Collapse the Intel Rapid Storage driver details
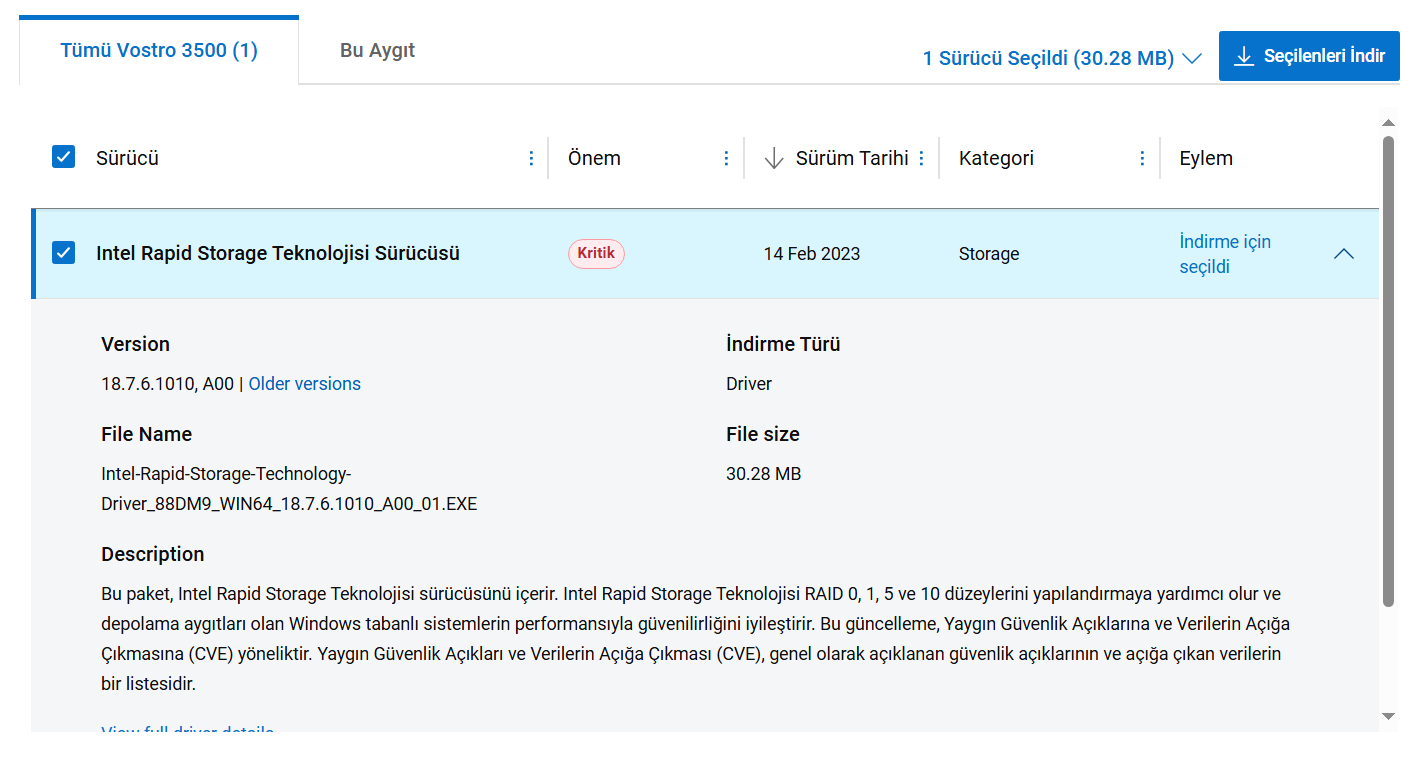 tap(1344, 254)
